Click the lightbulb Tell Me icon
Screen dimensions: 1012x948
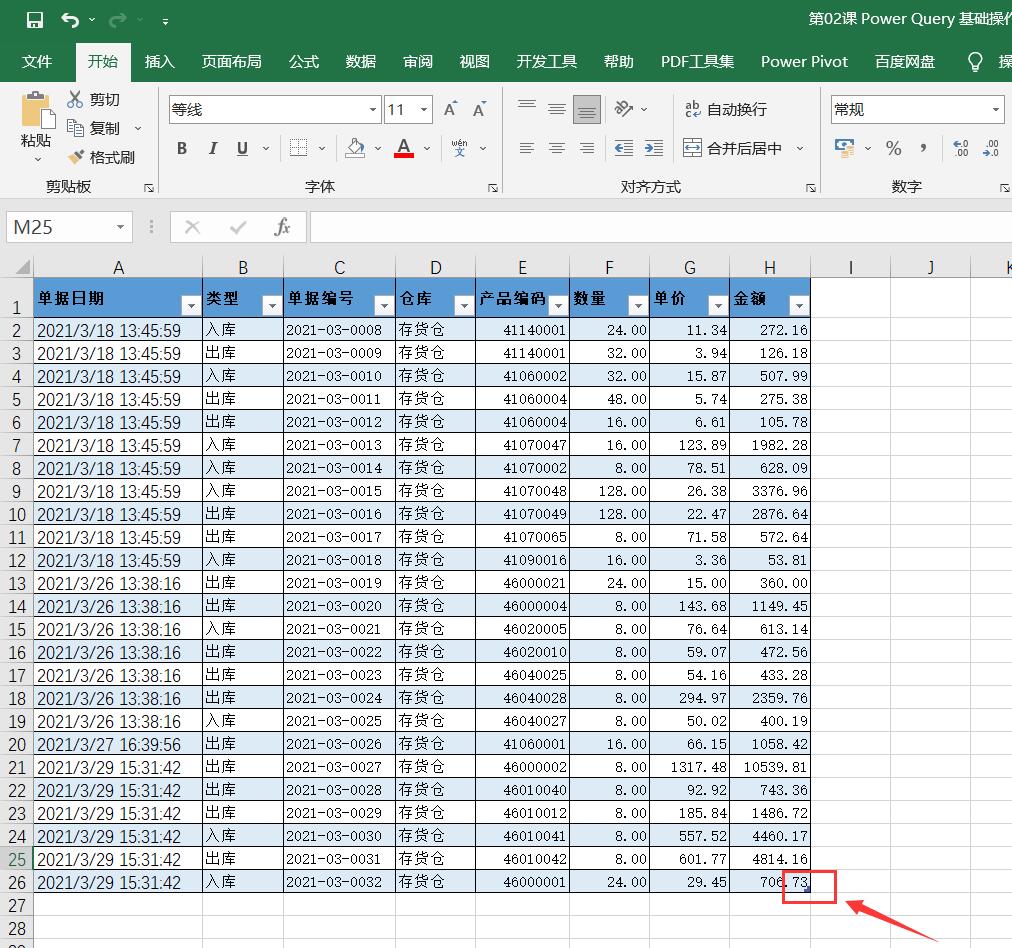pos(975,62)
